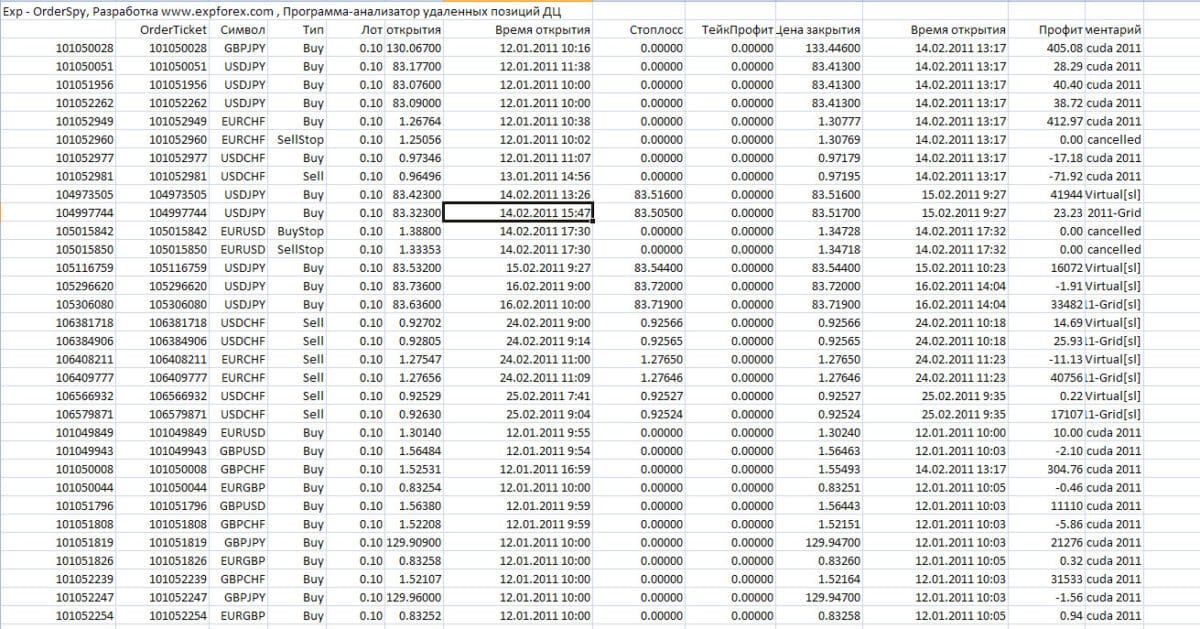Select the Символ column header cell
Image resolution: width=1200 pixels, height=629 pixels.
tap(245, 30)
